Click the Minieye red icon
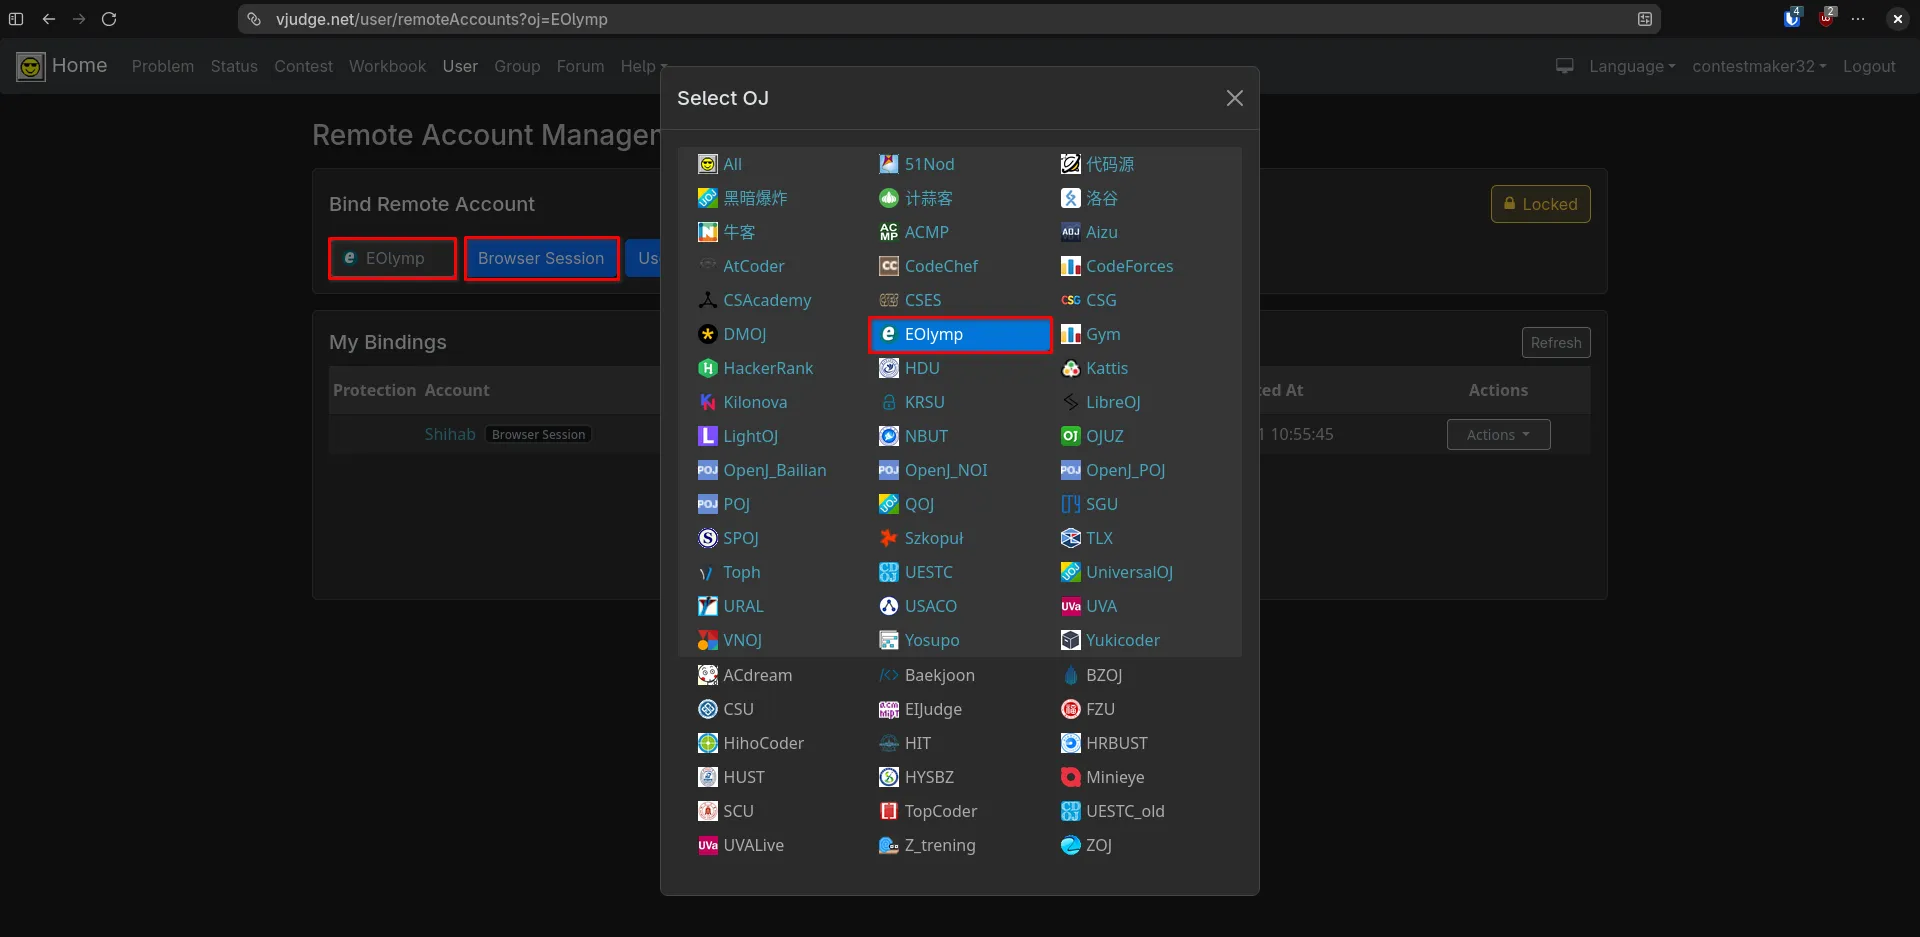The width and height of the screenshot is (1920, 937). (x=1070, y=777)
